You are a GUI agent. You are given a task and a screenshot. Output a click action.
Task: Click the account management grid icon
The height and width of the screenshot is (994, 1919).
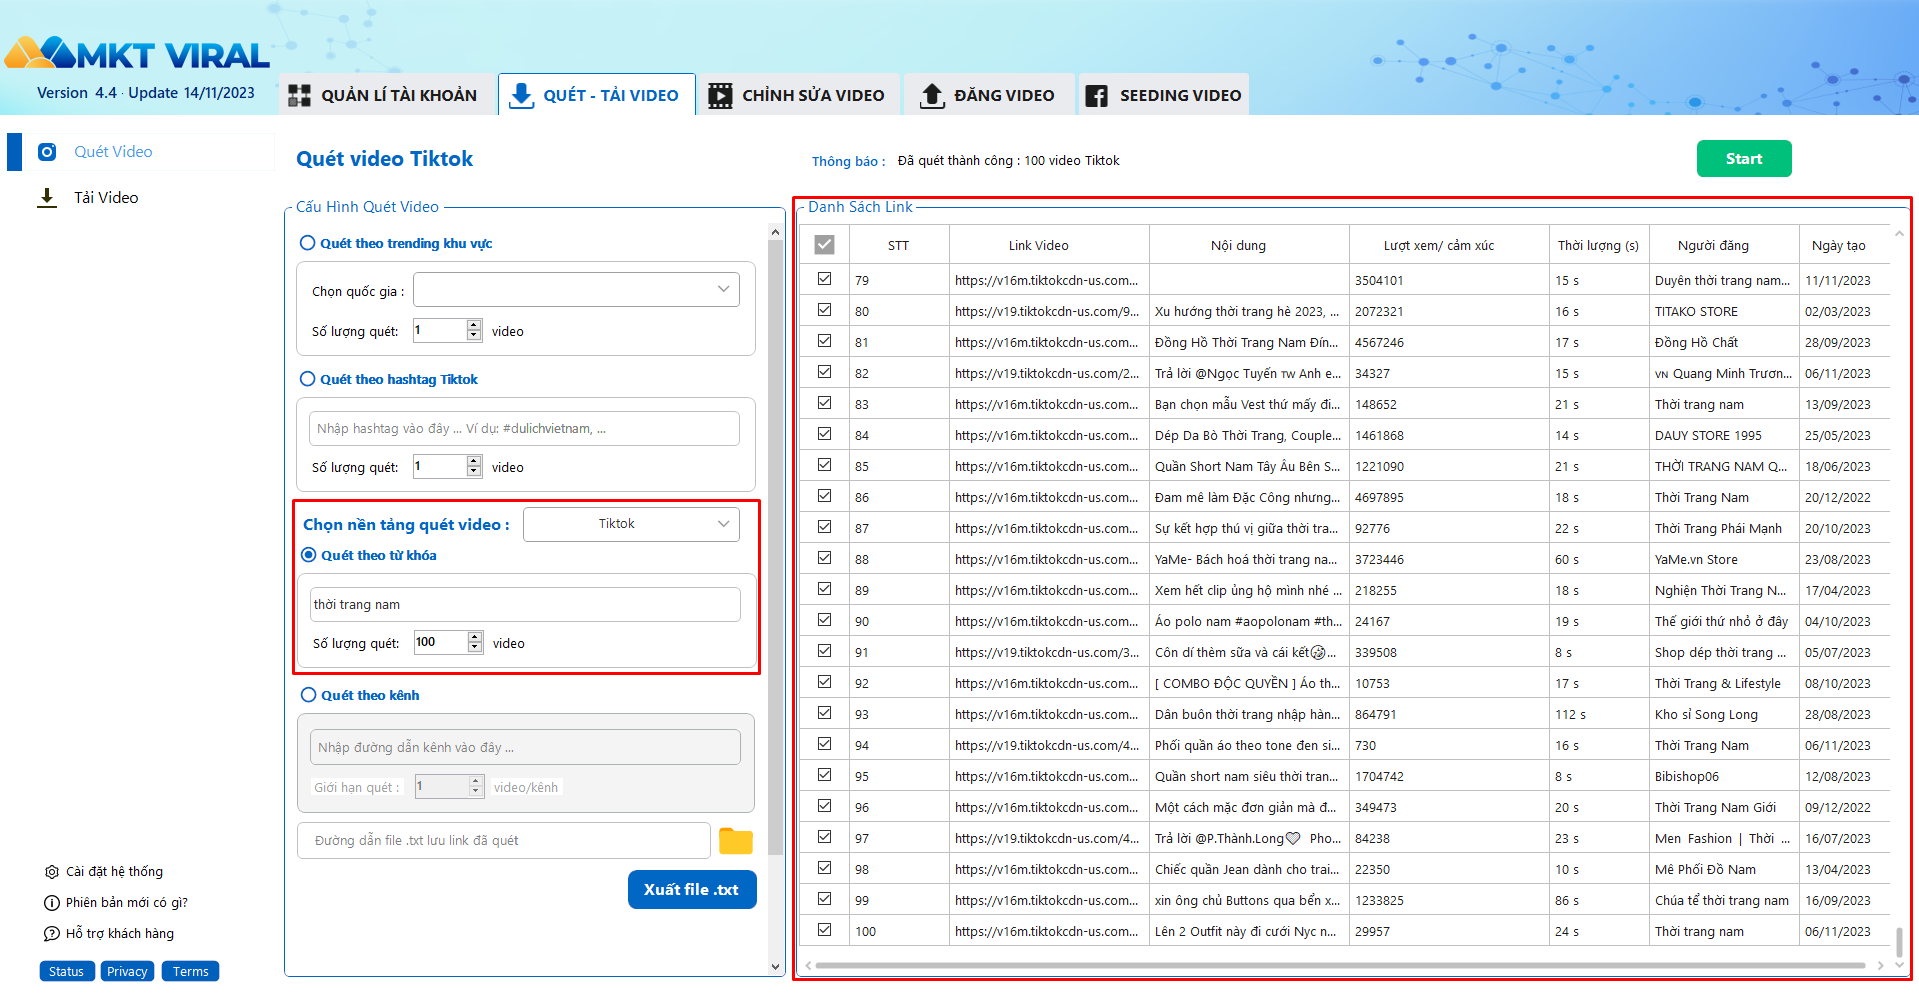point(299,95)
